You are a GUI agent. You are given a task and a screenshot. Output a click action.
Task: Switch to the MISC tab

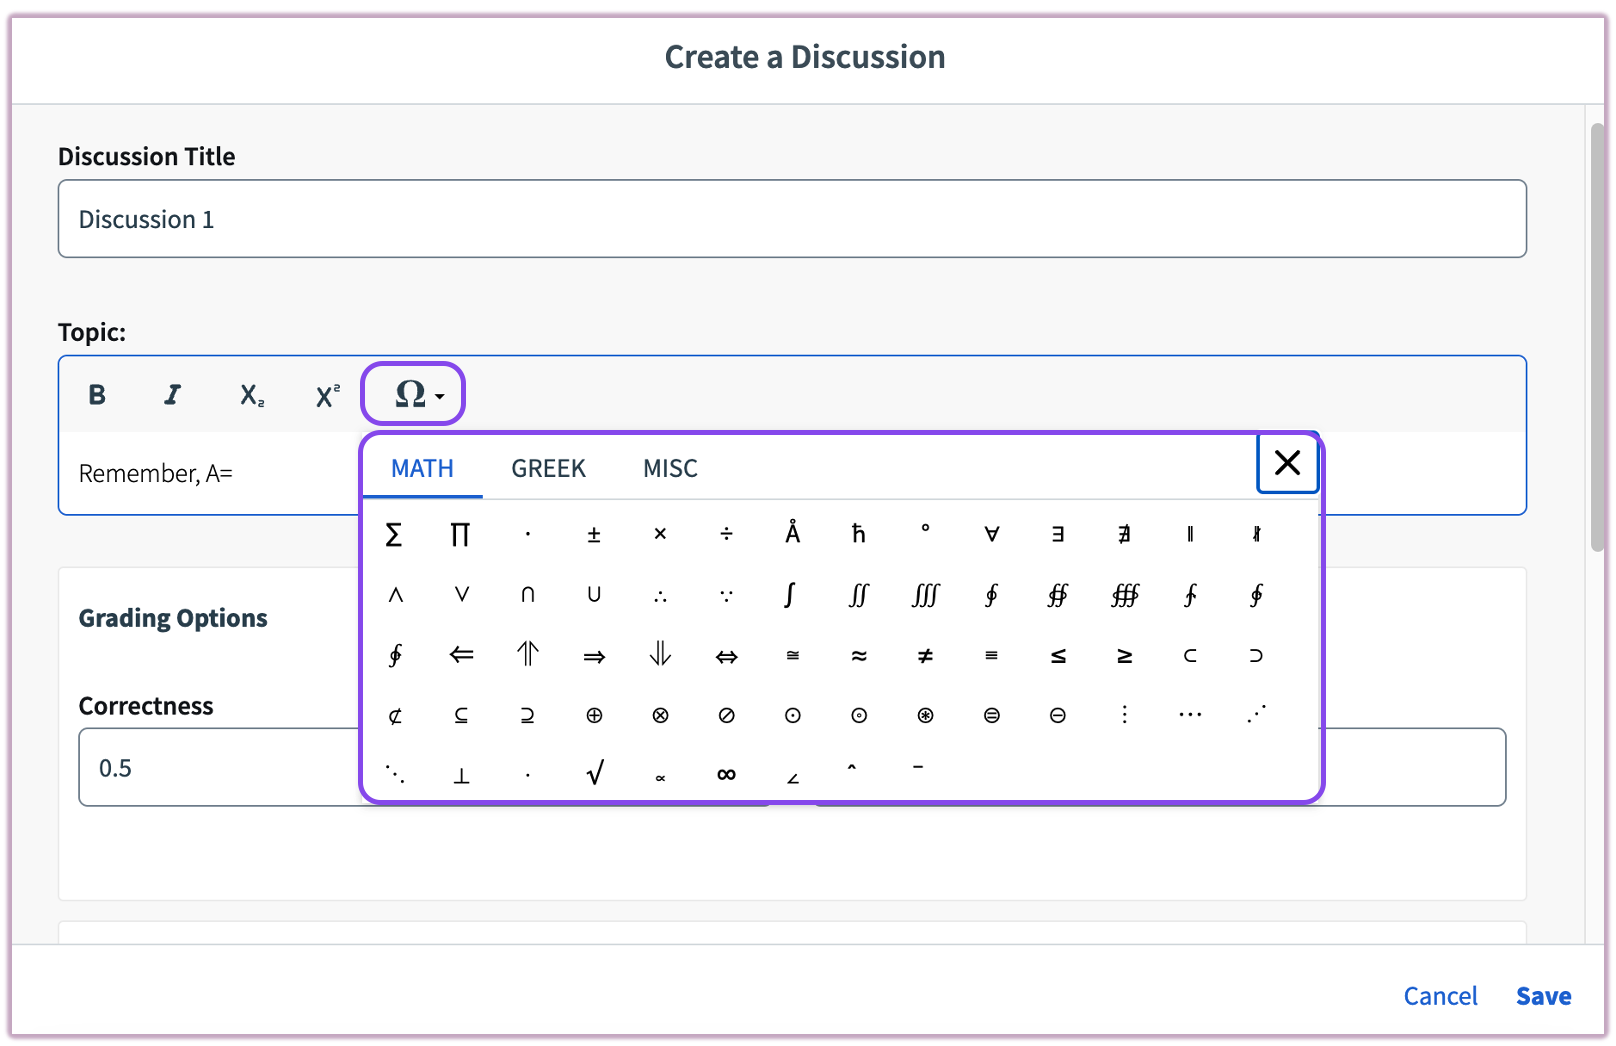(669, 468)
